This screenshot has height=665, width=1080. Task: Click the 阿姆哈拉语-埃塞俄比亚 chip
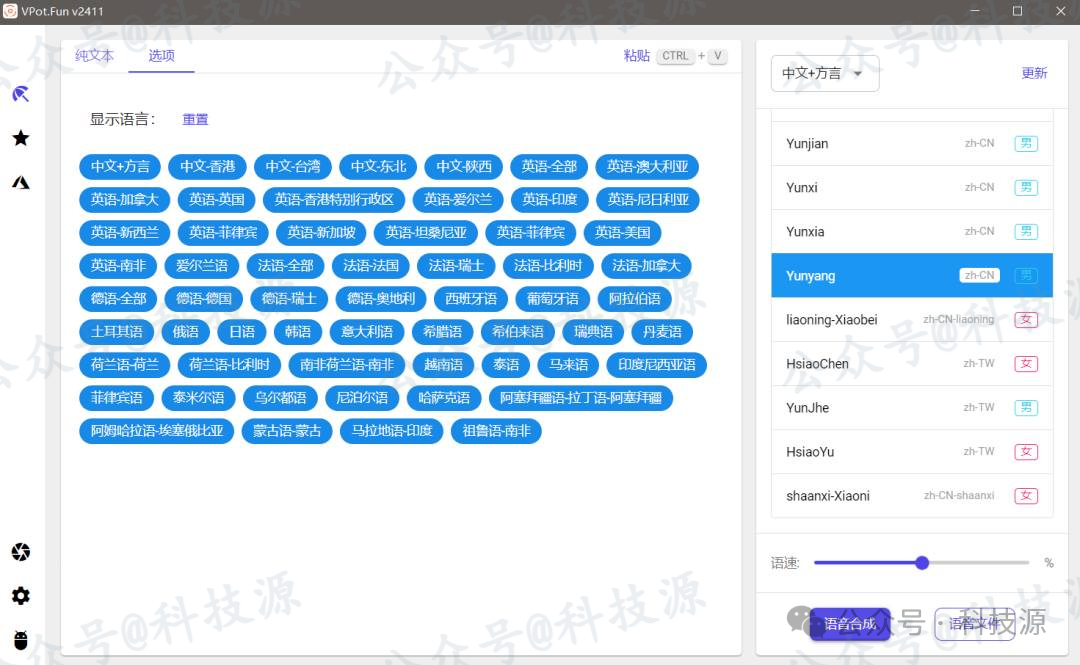tap(157, 431)
